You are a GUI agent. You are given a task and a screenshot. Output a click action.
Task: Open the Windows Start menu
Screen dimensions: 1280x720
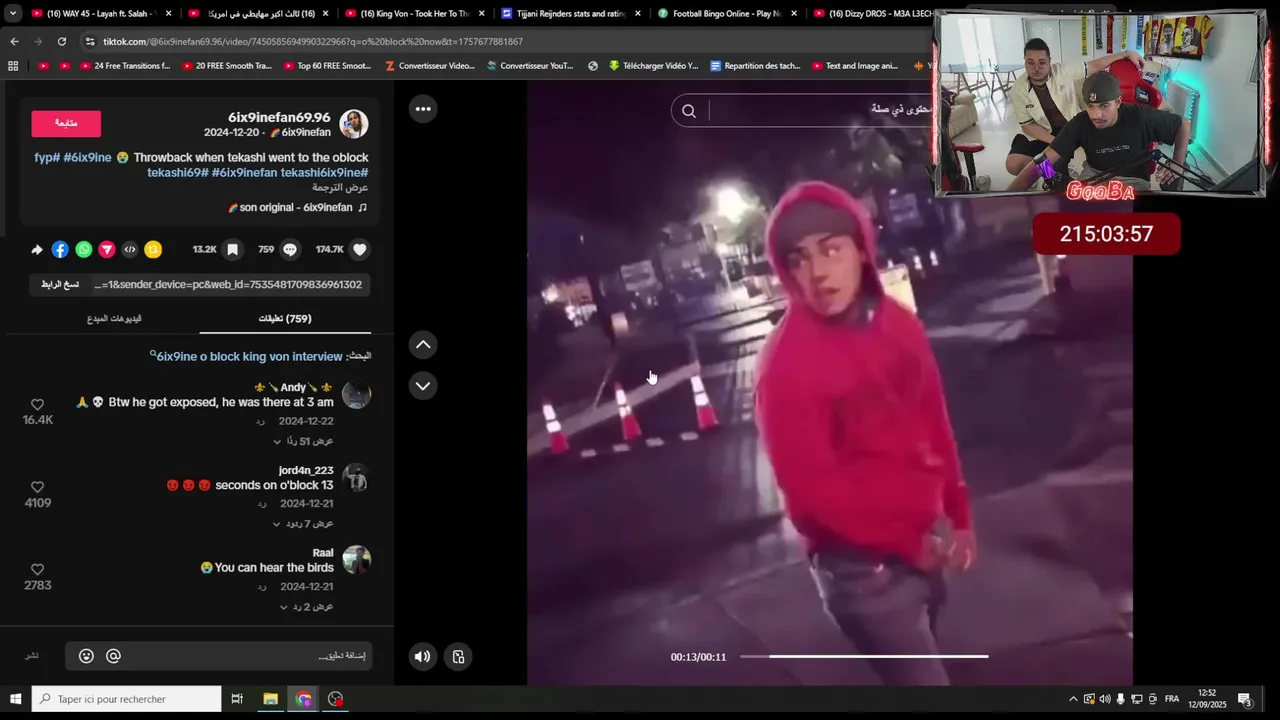coord(15,699)
